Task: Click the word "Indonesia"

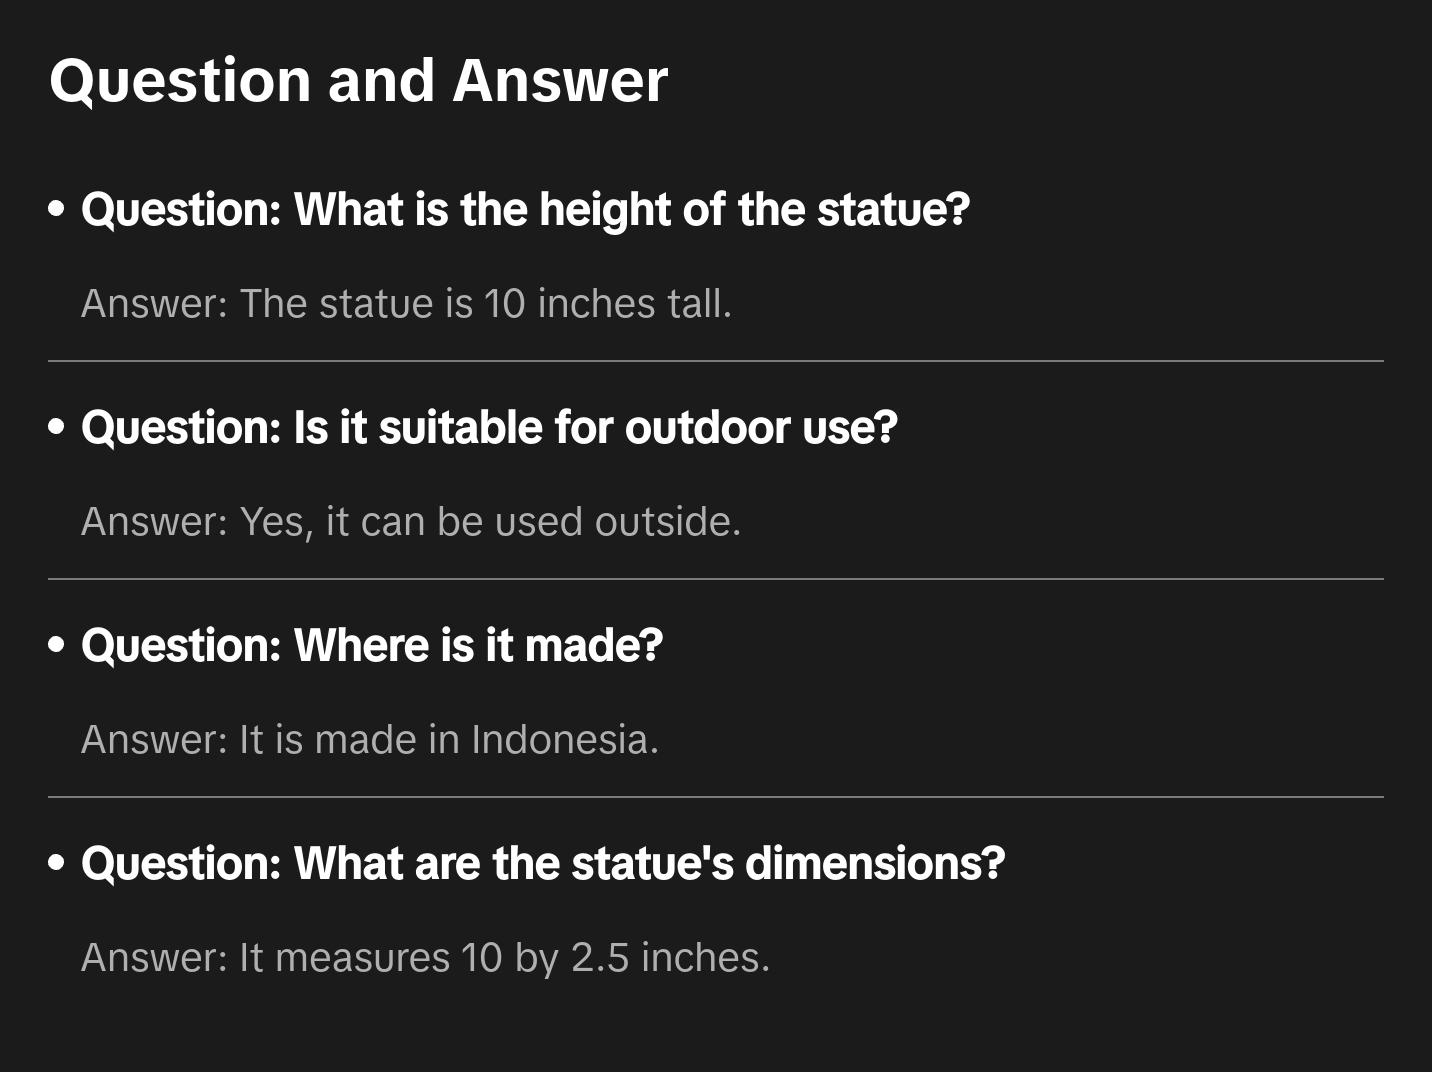Action: [564, 740]
